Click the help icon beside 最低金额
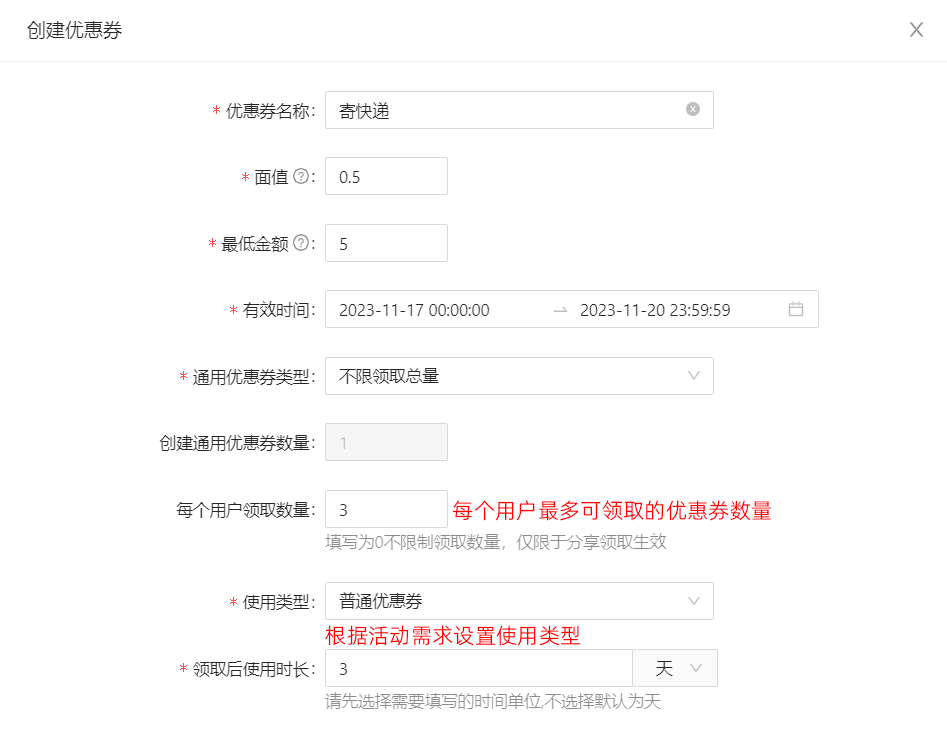947x741 pixels. pyautogui.click(x=301, y=243)
